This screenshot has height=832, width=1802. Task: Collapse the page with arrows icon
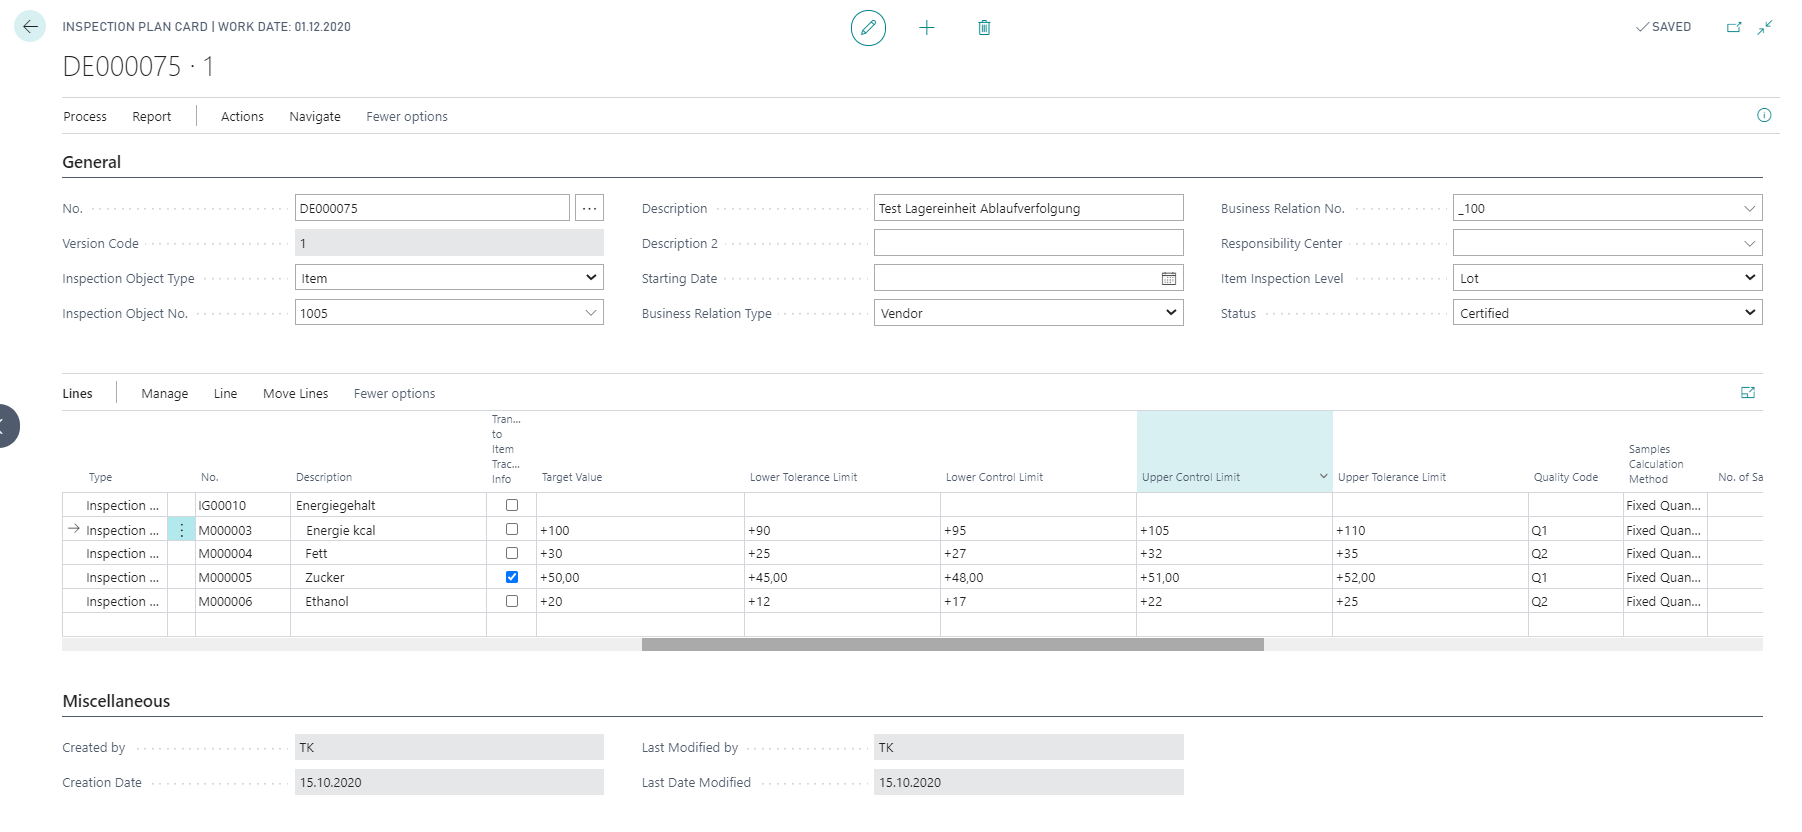point(1765,27)
